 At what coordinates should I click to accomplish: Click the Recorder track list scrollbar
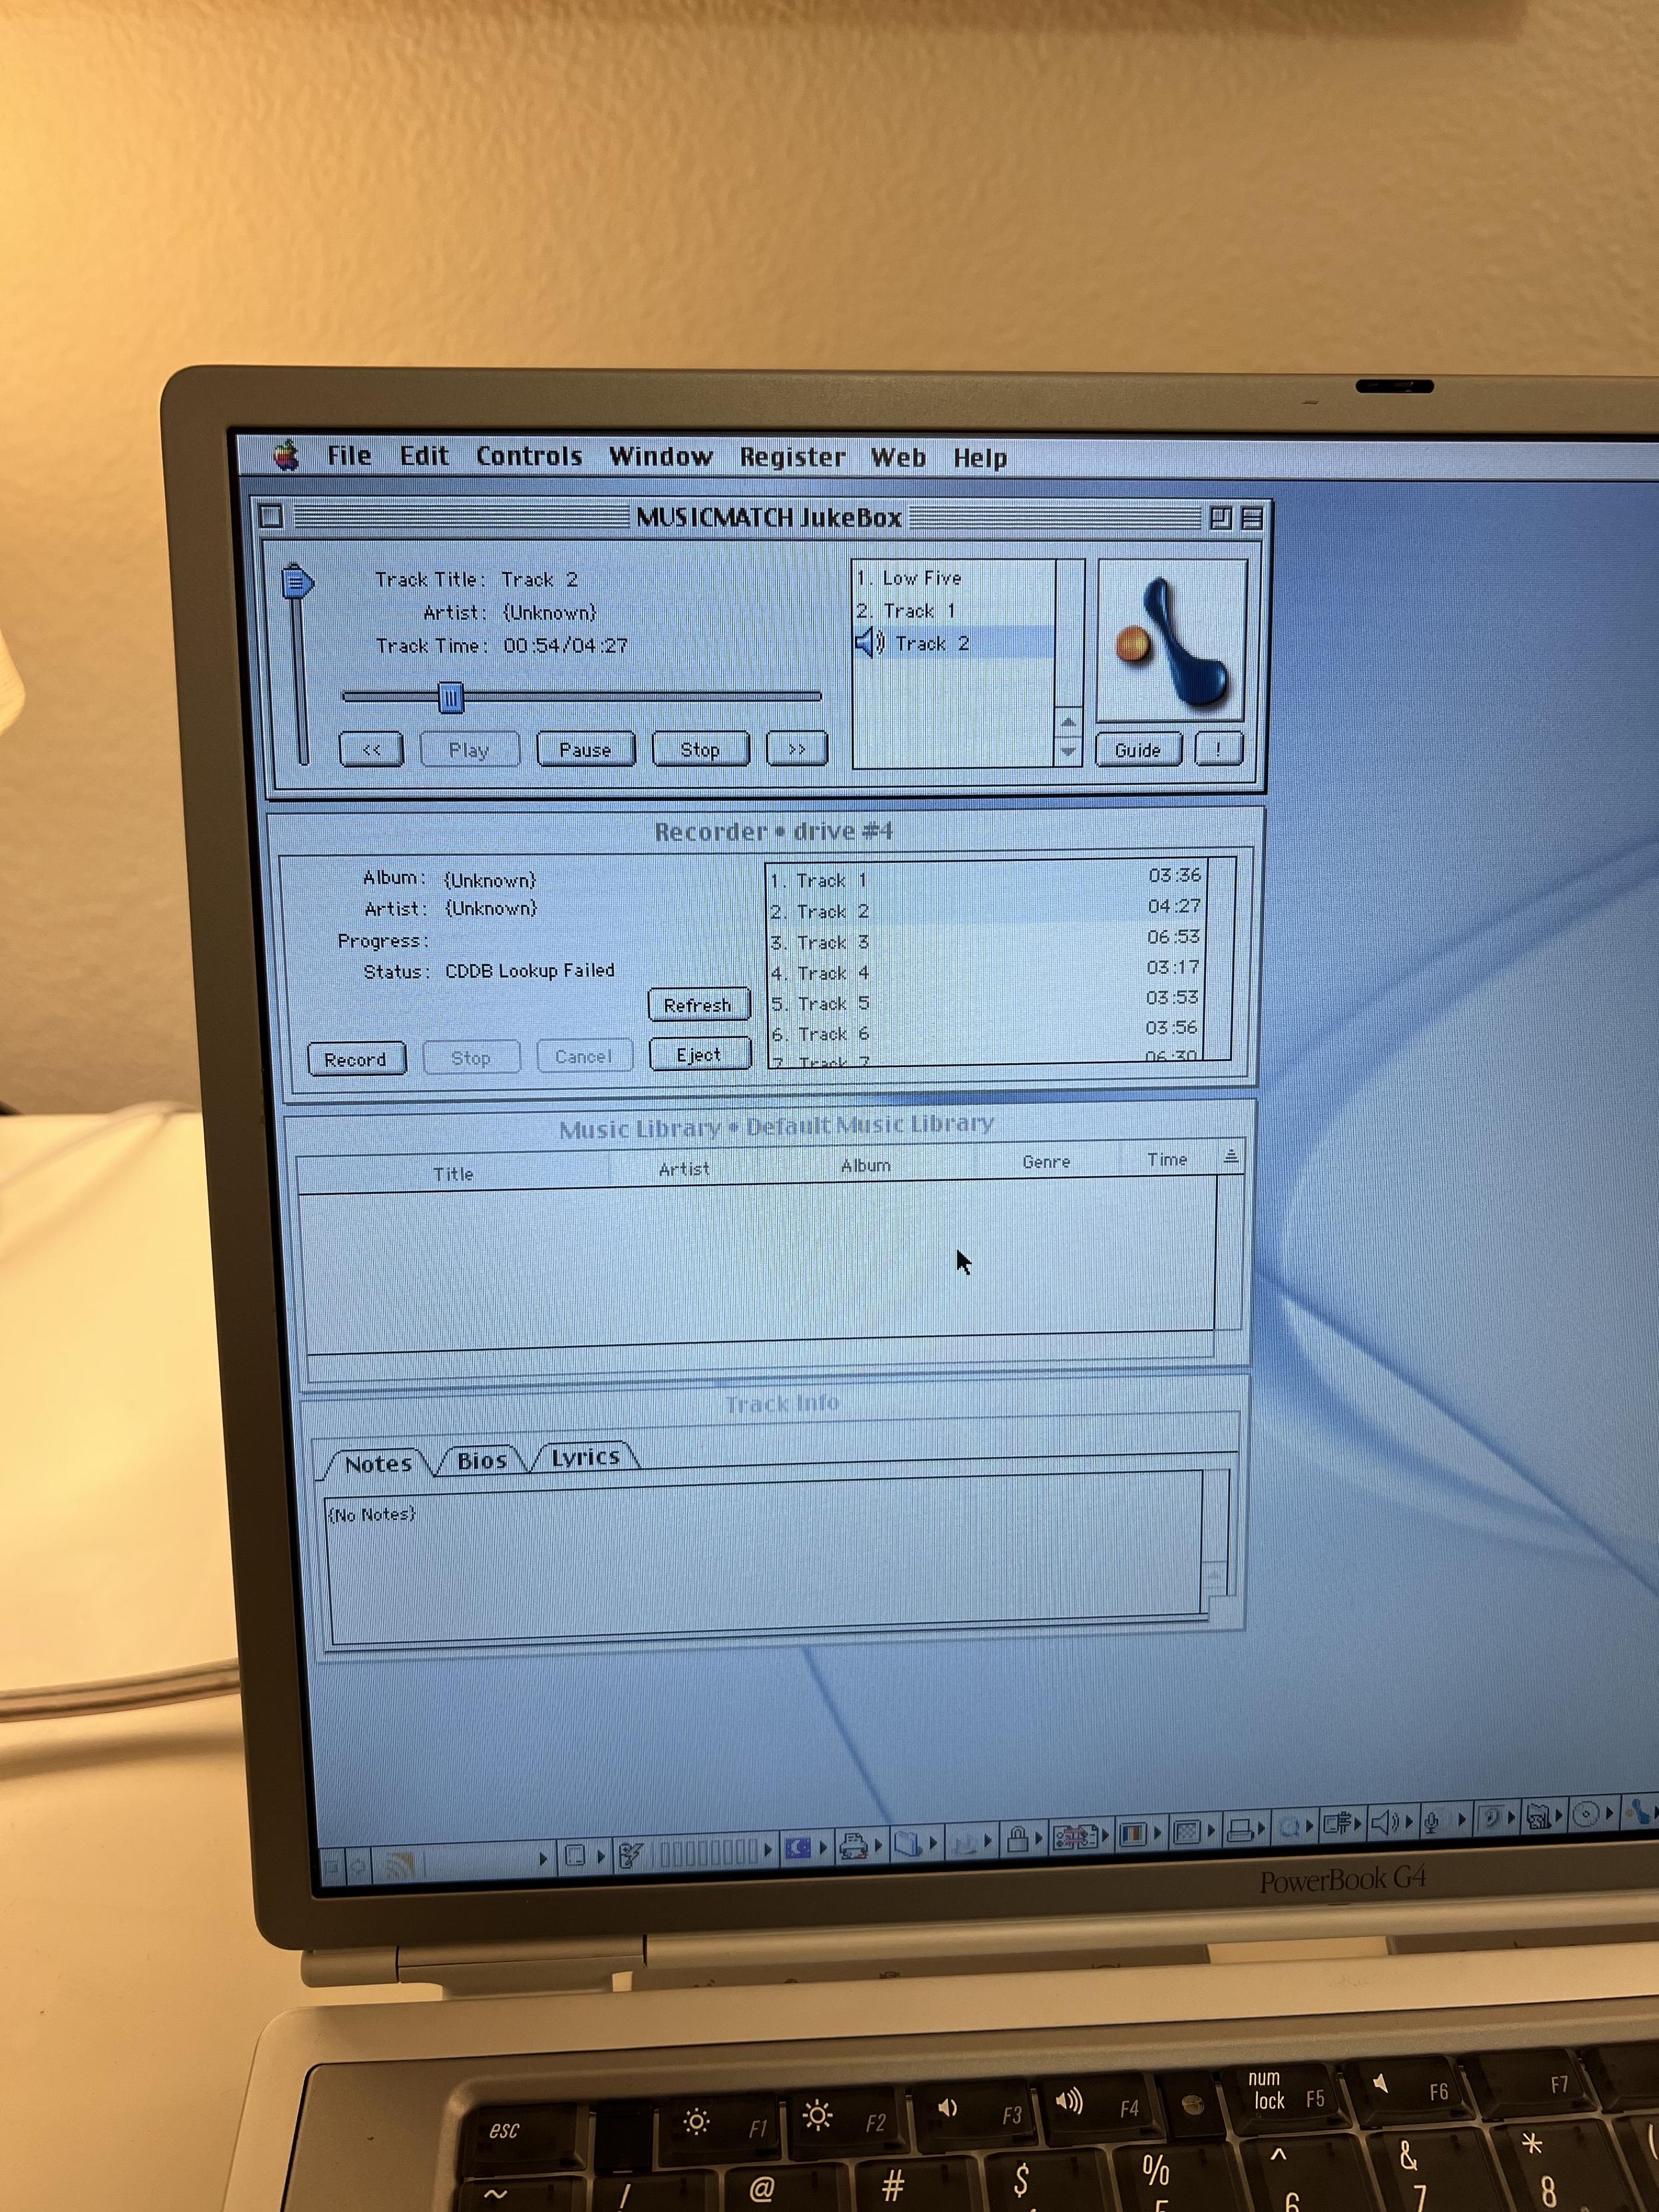pos(1220,958)
